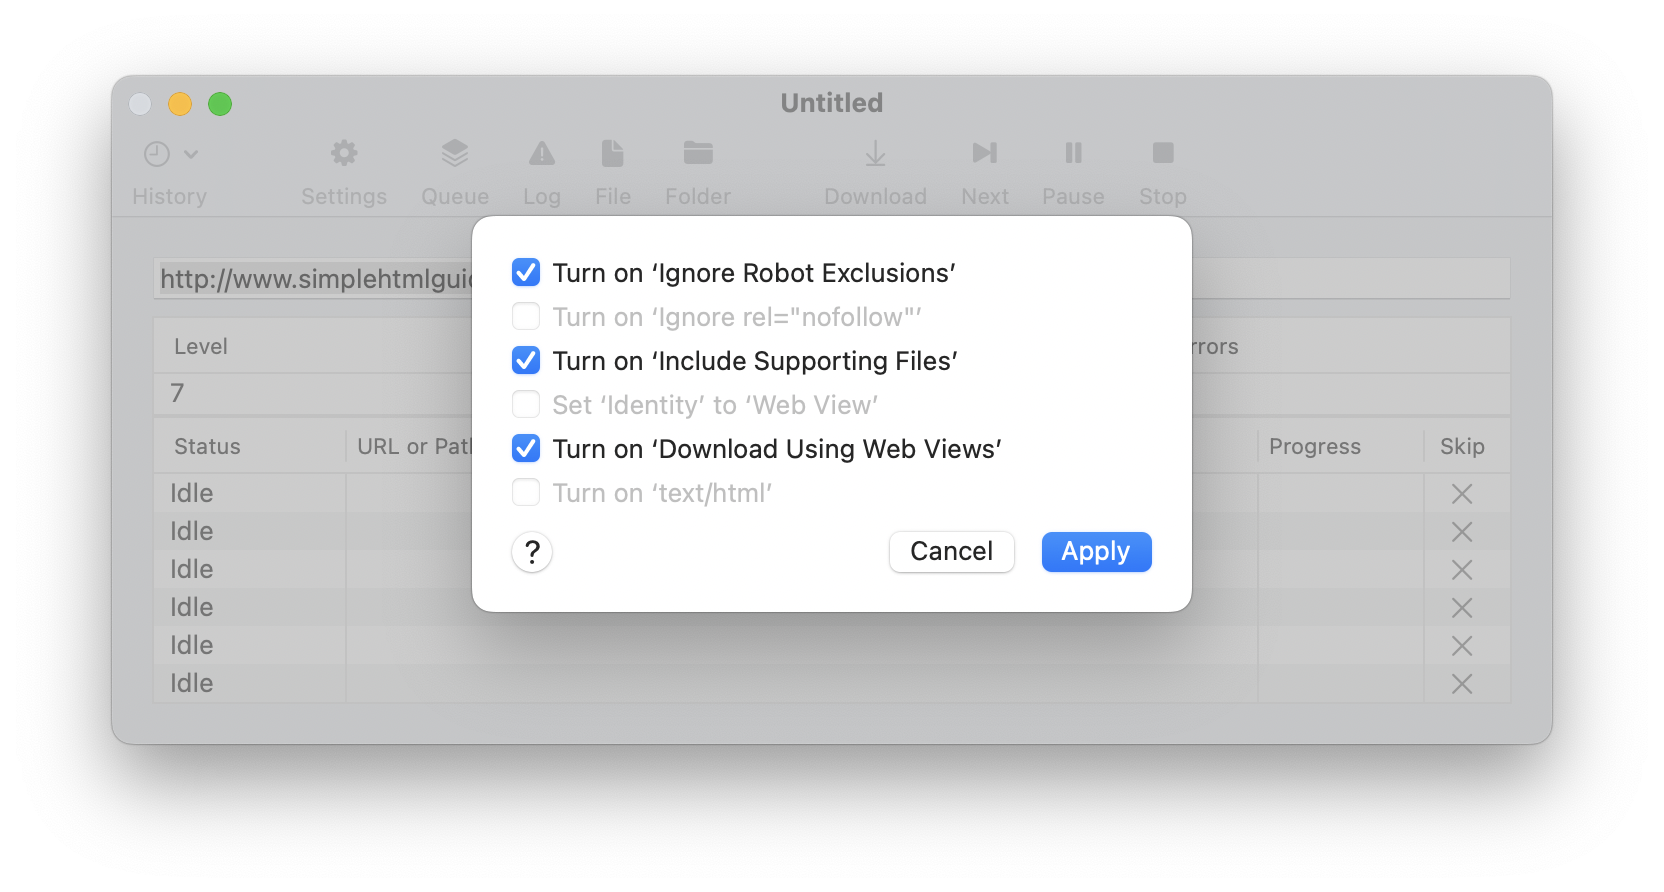Uncheck 'Ignore Robot Exclusions'
The width and height of the screenshot is (1664, 892).
(525, 271)
